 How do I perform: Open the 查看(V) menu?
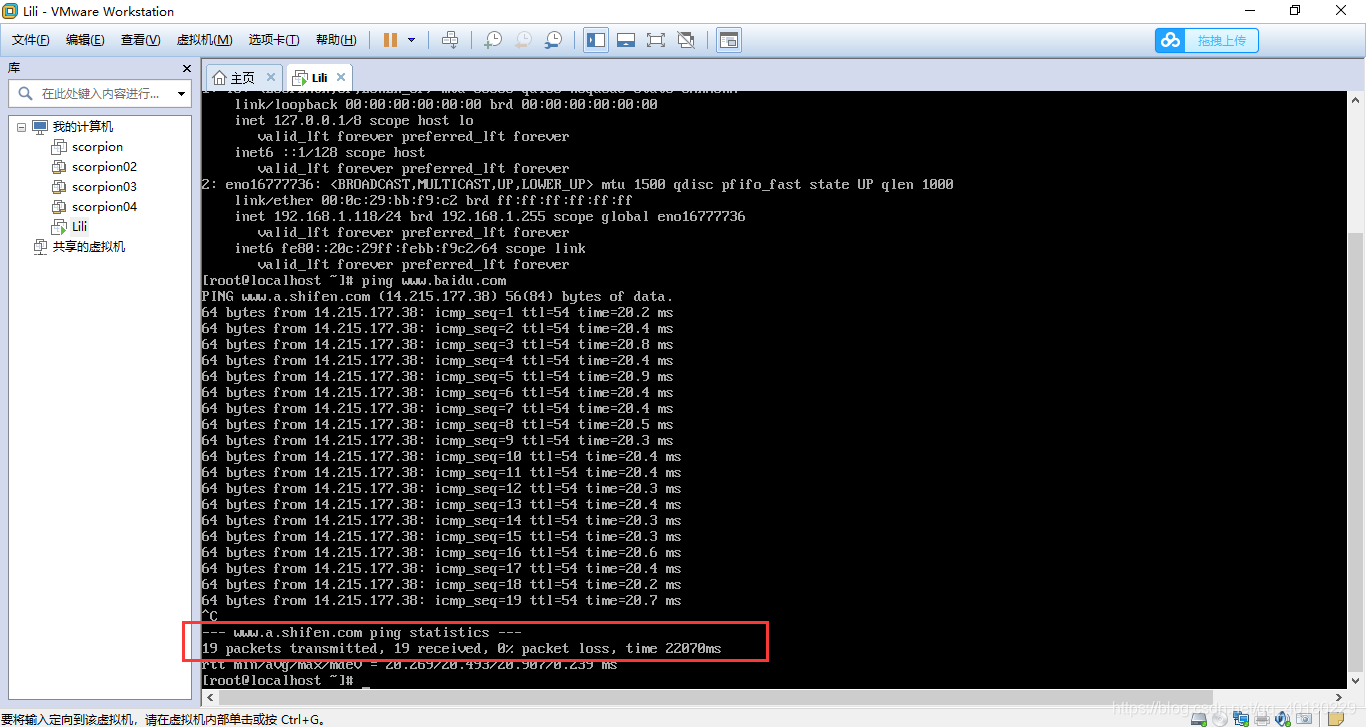click(140, 40)
